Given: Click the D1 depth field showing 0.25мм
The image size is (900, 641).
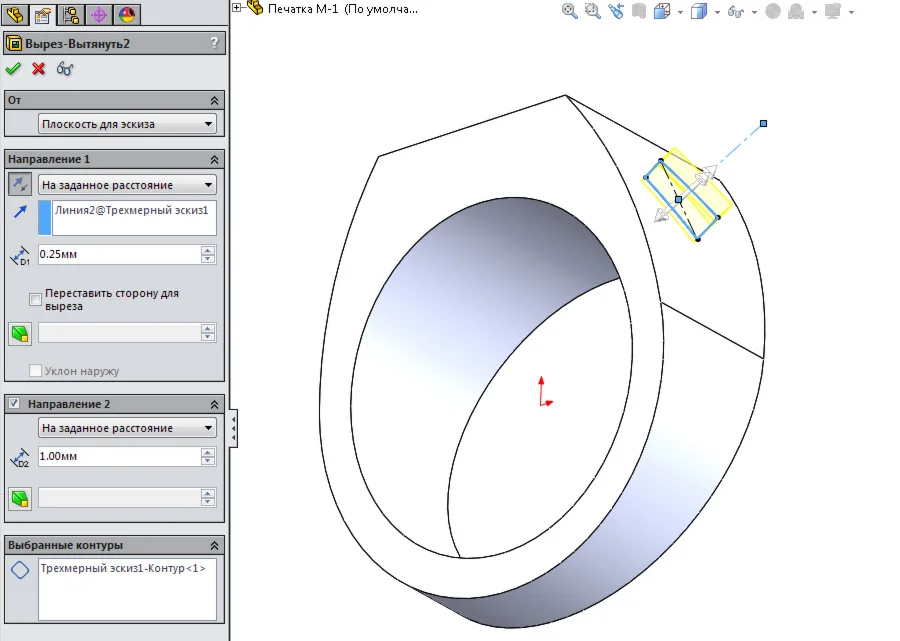Looking at the screenshot, I should [x=118, y=255].
